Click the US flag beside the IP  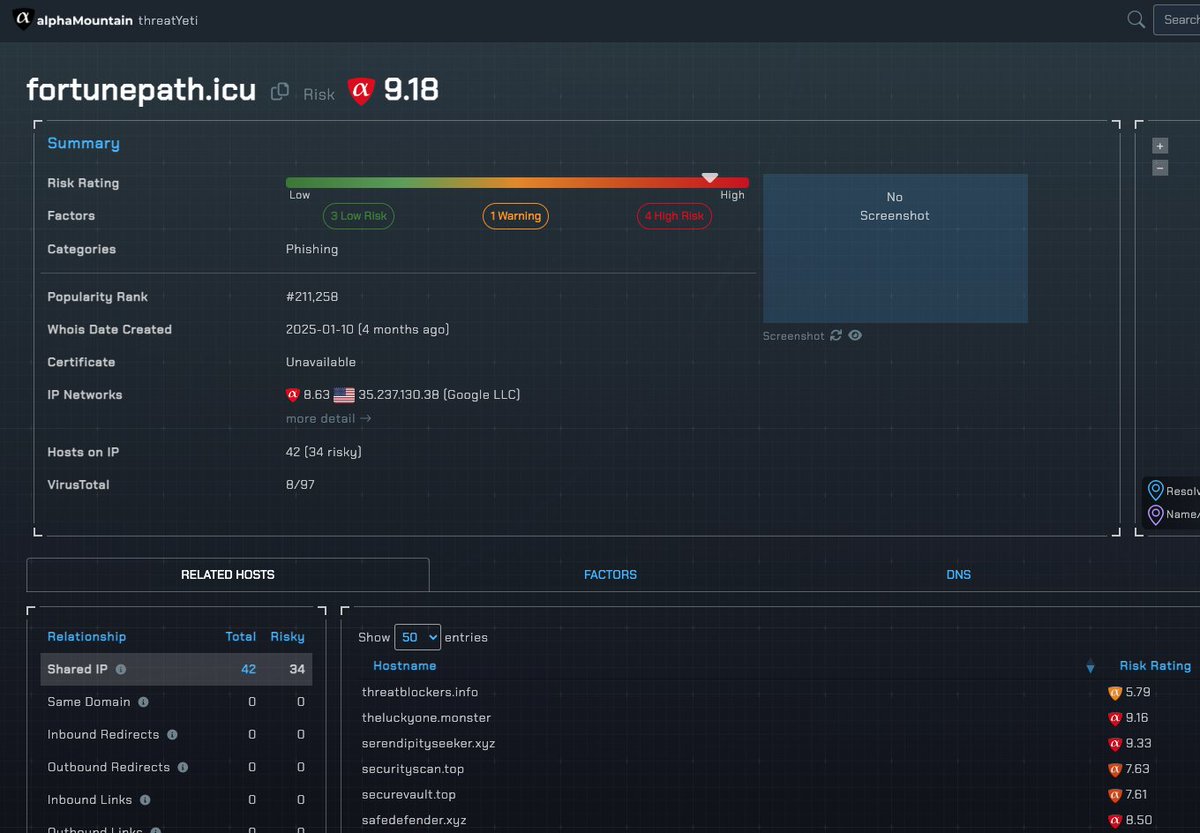pyautogui.click(x=344, y=395)
